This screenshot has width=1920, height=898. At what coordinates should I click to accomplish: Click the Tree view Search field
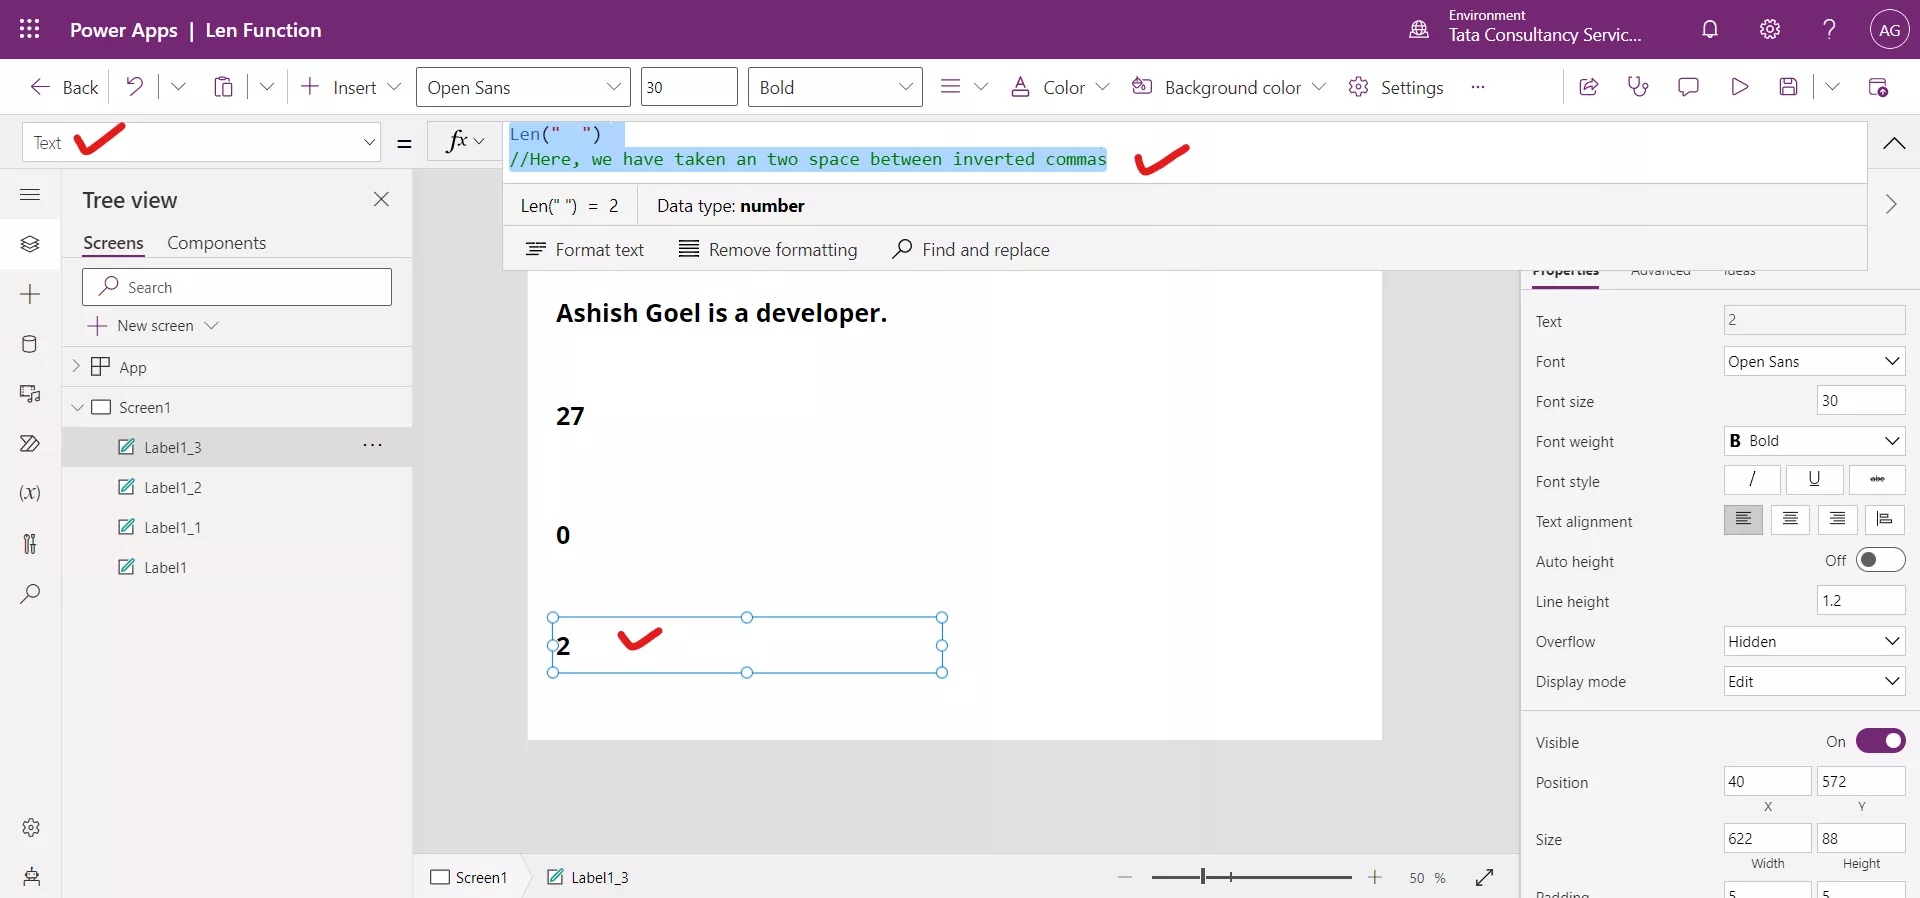pos(237,287)
